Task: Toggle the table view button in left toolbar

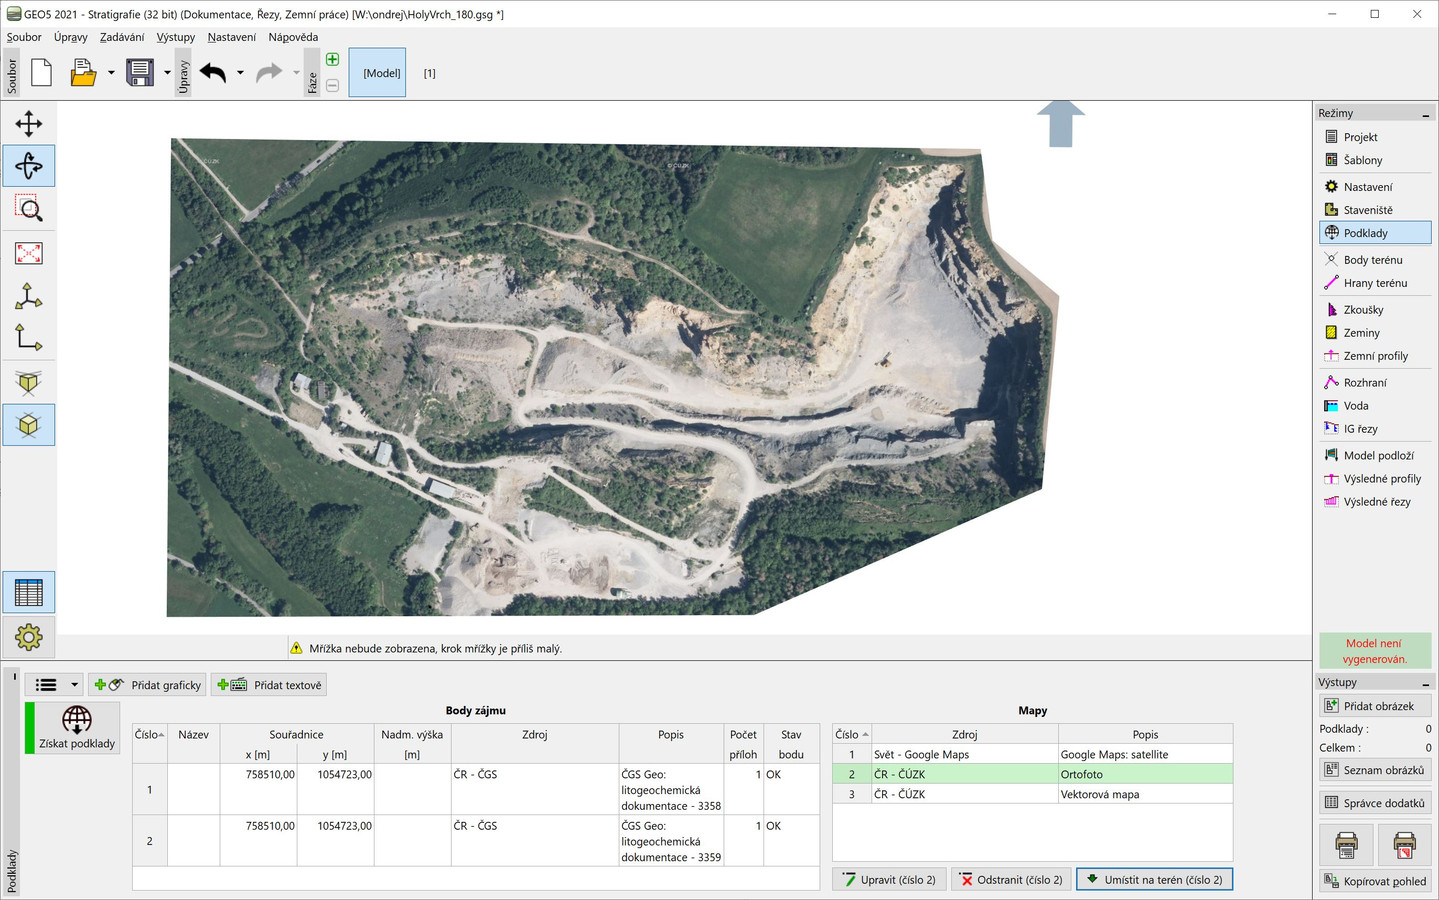Action: (x=28, y=593)
